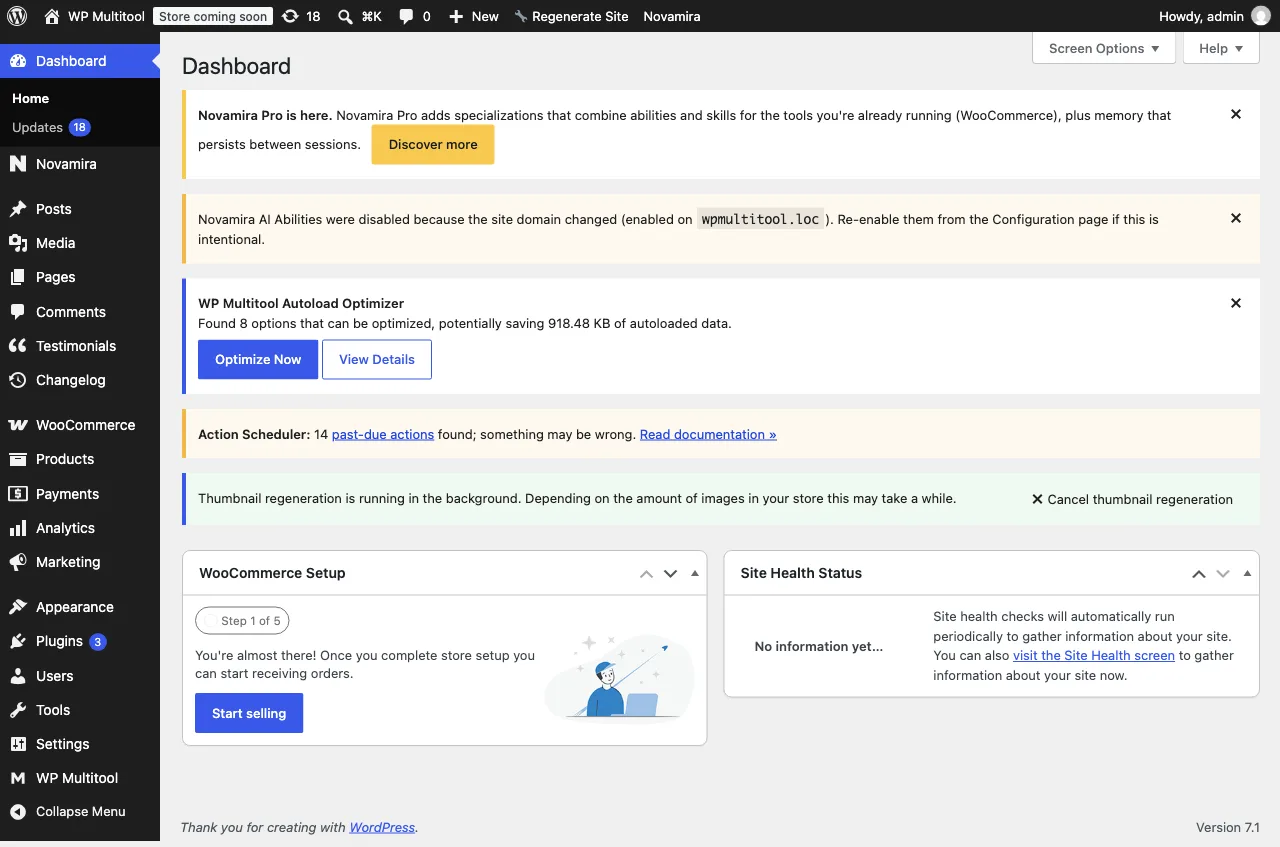Click the Appearance paintbrush icon
The image size is (1280, 847).
pos(18,607)
